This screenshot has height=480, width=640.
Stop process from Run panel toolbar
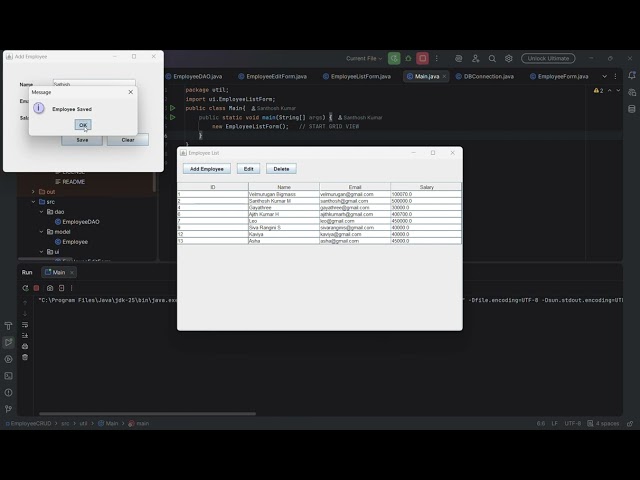[36, 288]
